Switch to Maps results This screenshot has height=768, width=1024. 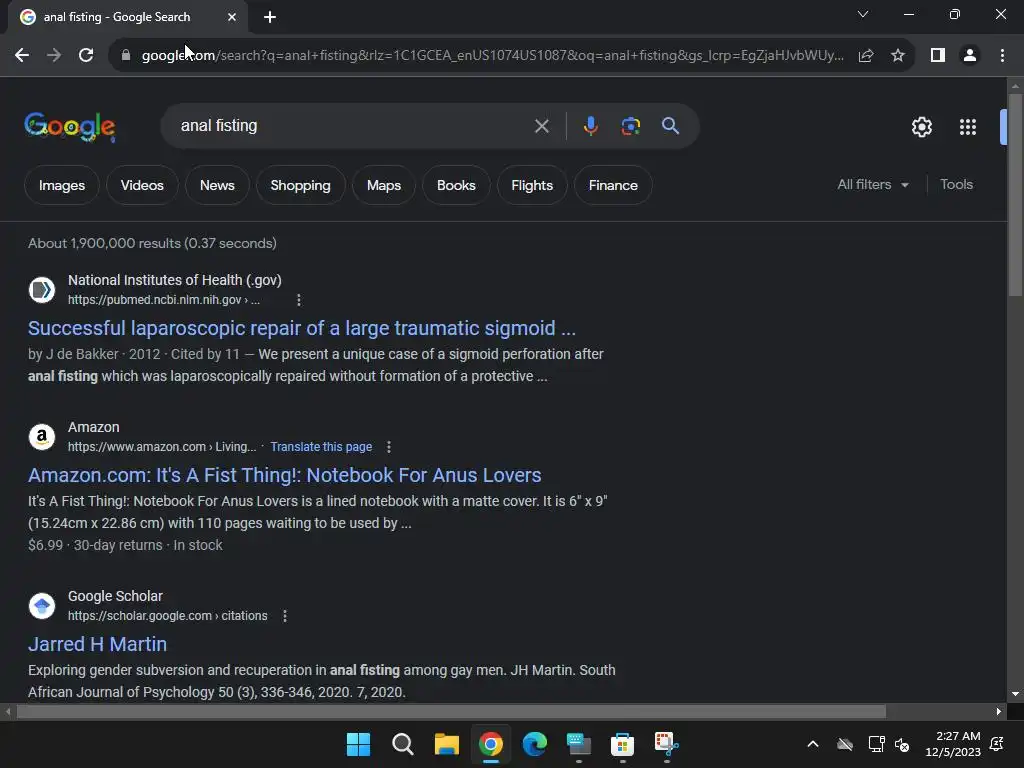[x=384, y=185]
